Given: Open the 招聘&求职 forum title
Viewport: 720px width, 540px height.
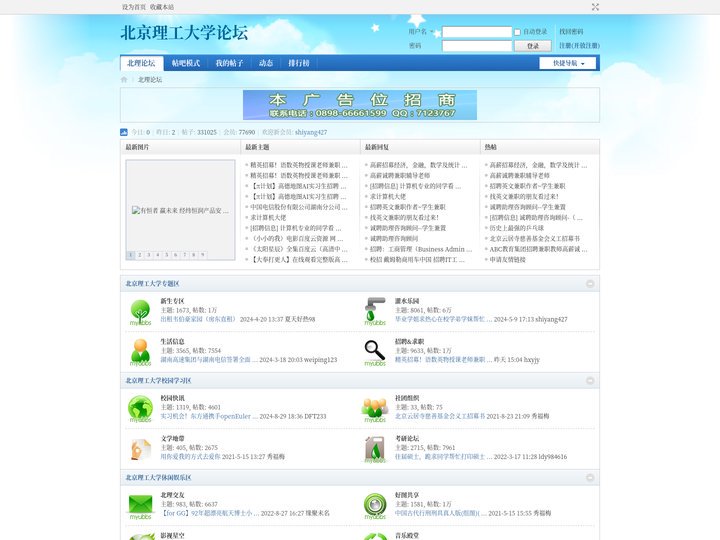Looking at the screenshot, I should (x=410, y=342).
